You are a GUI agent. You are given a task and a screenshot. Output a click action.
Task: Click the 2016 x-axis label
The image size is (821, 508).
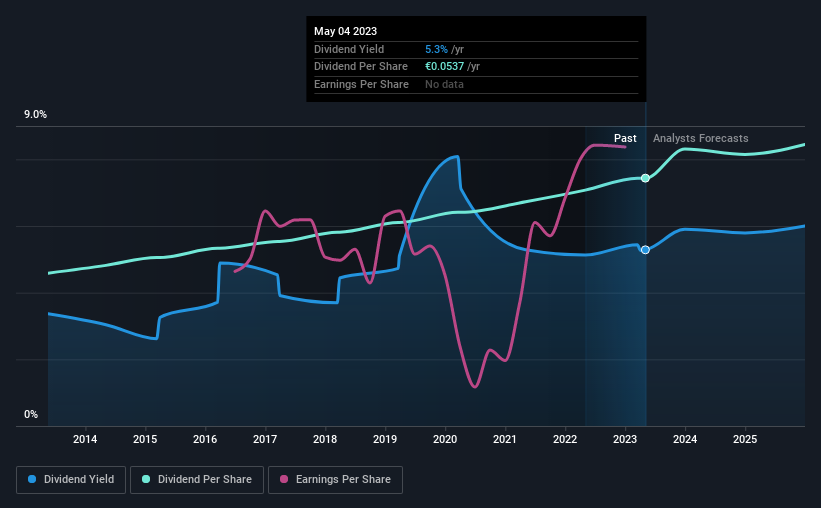205,439
